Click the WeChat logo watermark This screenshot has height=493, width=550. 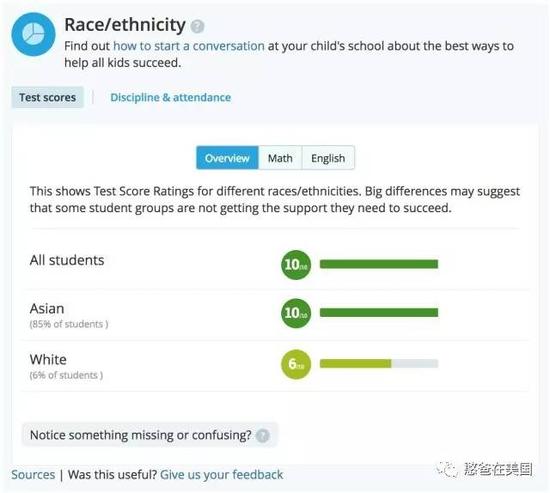click(447, 469)
